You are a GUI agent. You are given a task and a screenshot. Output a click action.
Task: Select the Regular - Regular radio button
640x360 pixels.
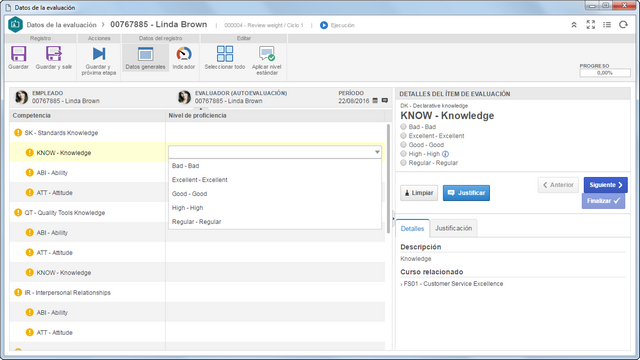click(403, 162)
